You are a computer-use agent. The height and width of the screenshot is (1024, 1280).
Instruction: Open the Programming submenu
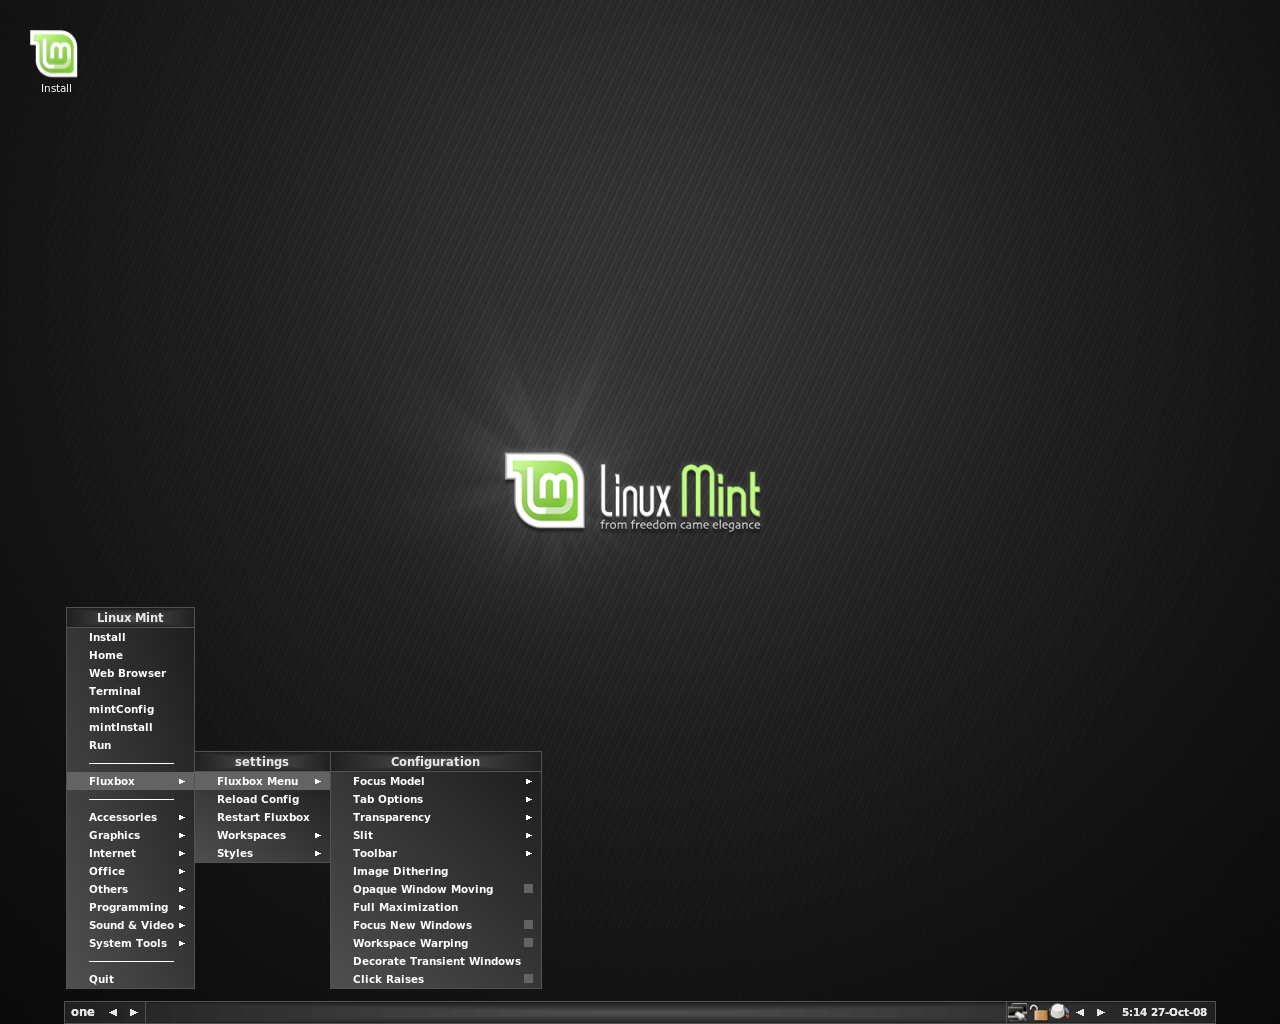coord(130,907)
